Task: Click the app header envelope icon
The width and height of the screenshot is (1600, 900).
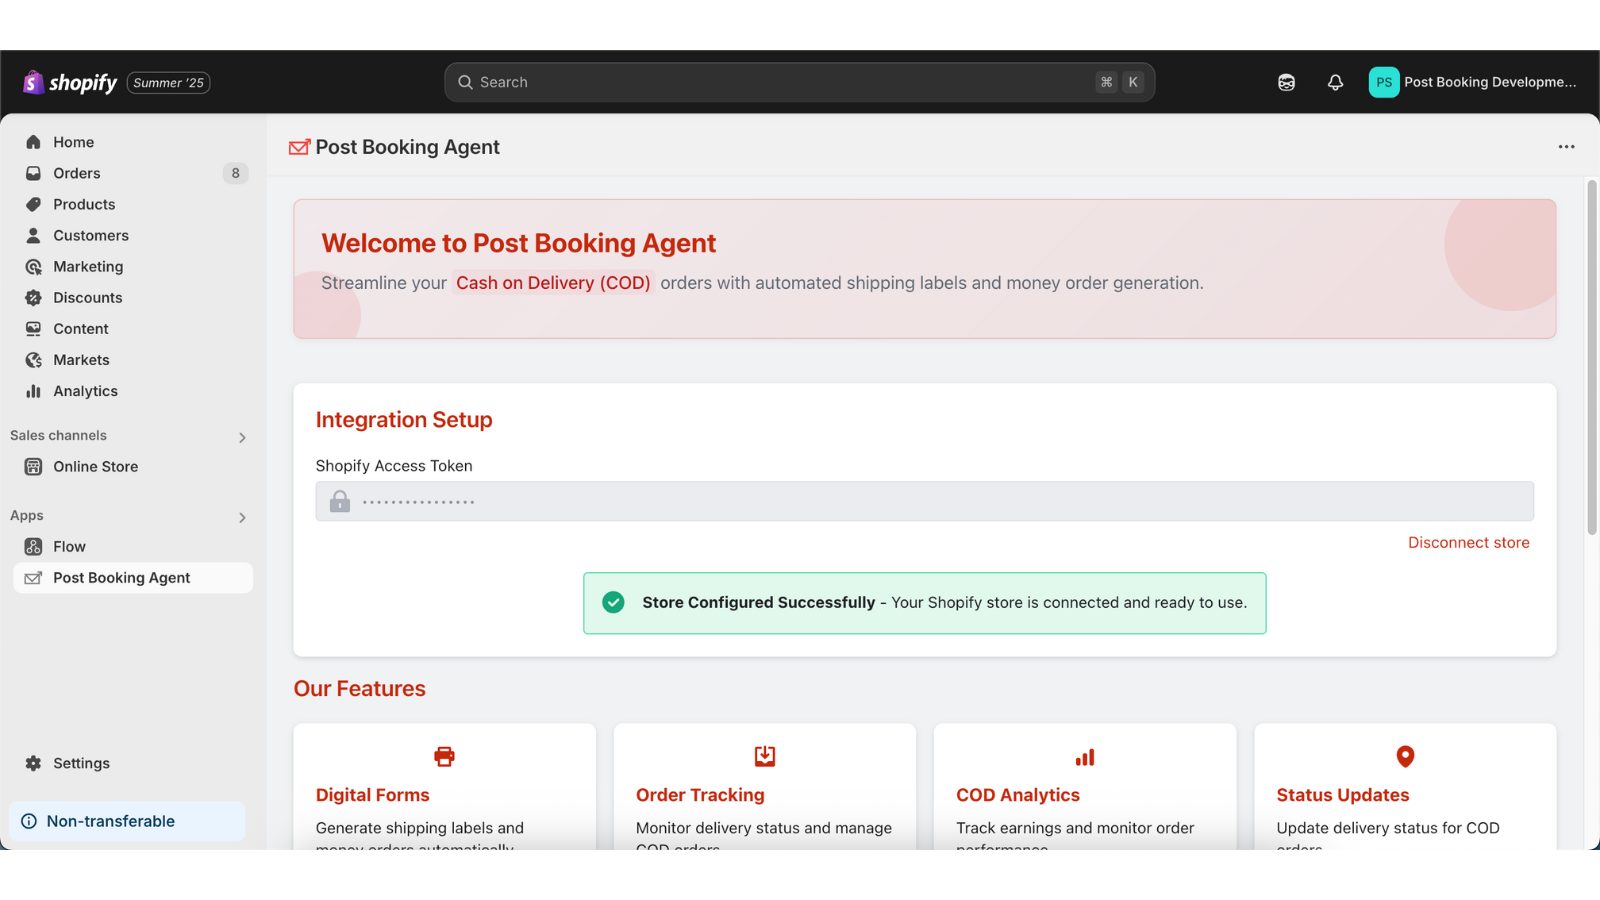Action: click(x=299, y=147)
